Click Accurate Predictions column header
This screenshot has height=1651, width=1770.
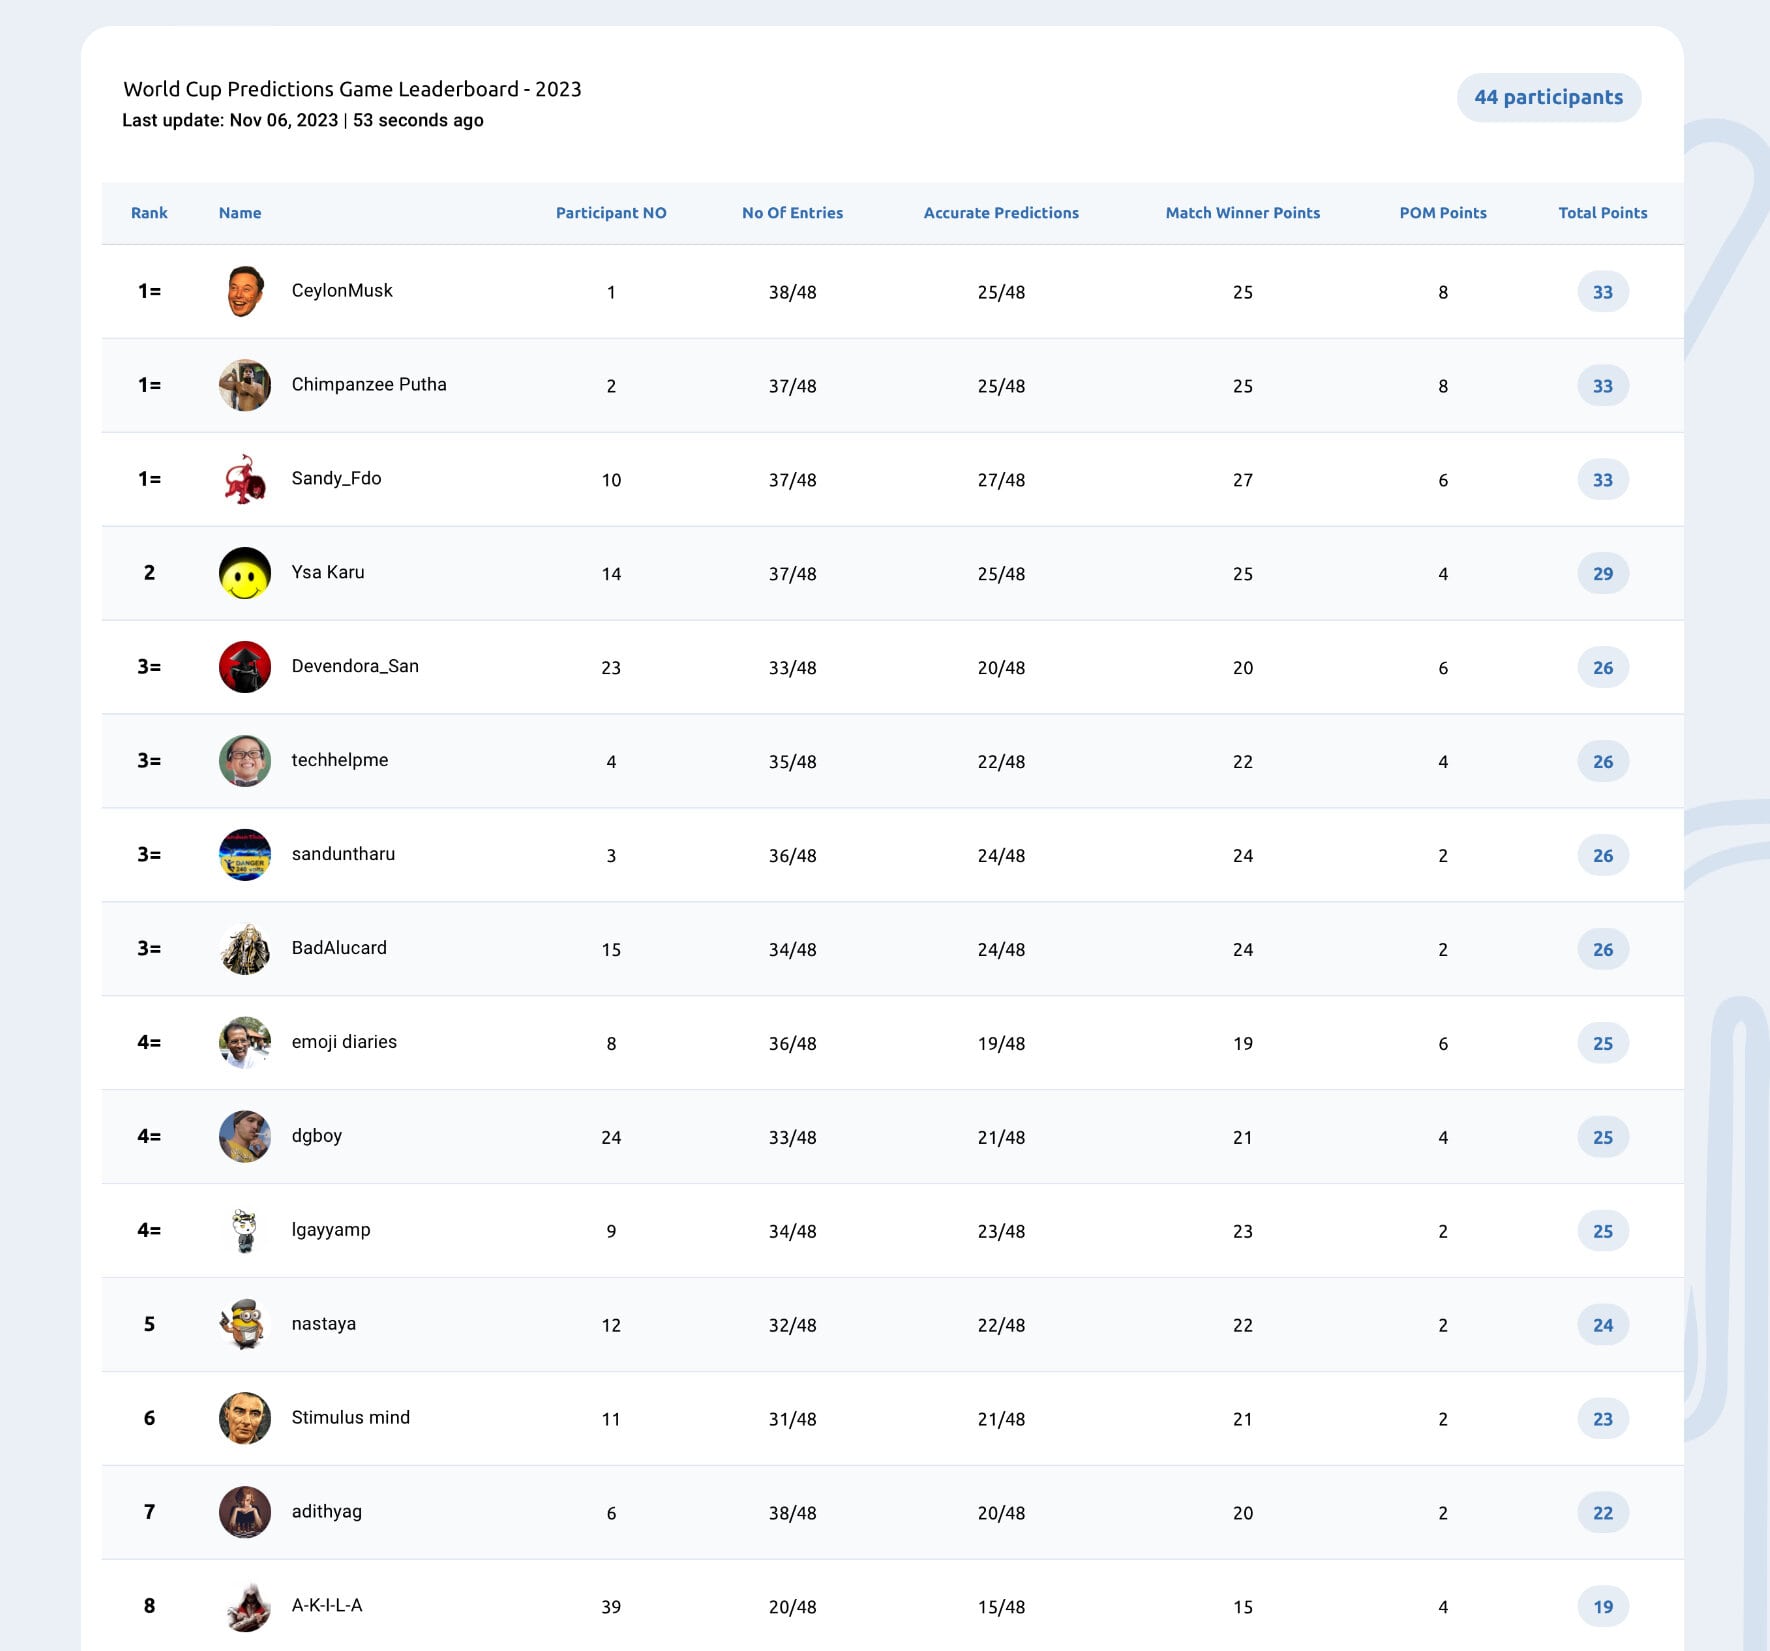tap(1001, 213)
